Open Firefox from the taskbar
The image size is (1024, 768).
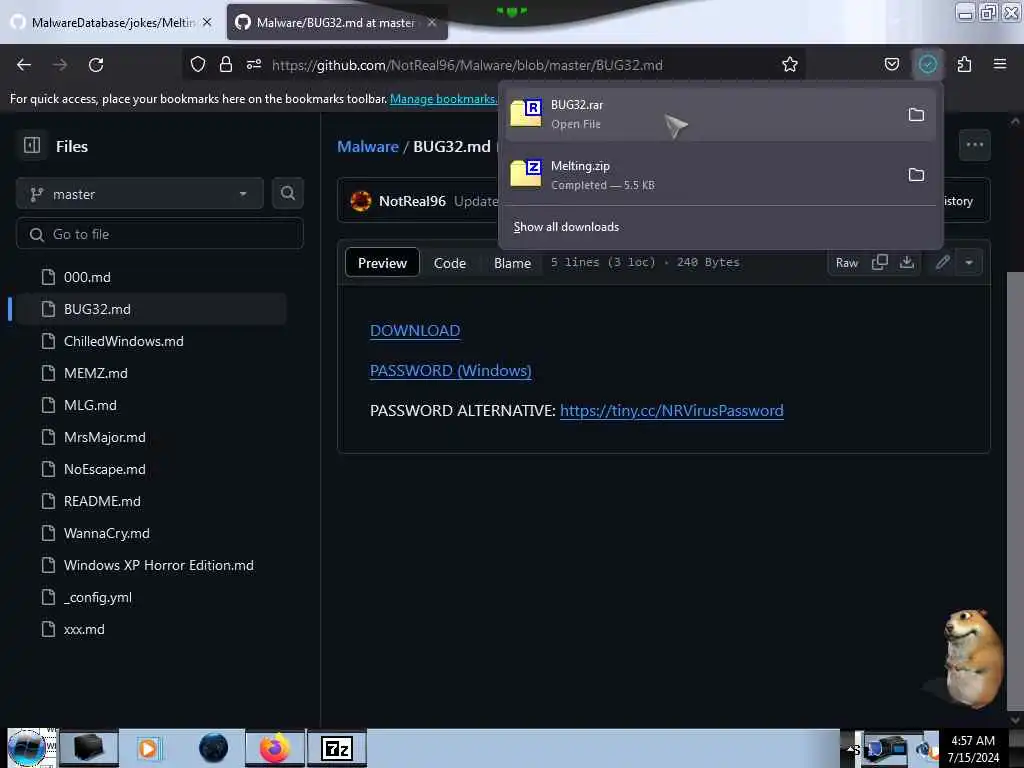coord(274,748)
